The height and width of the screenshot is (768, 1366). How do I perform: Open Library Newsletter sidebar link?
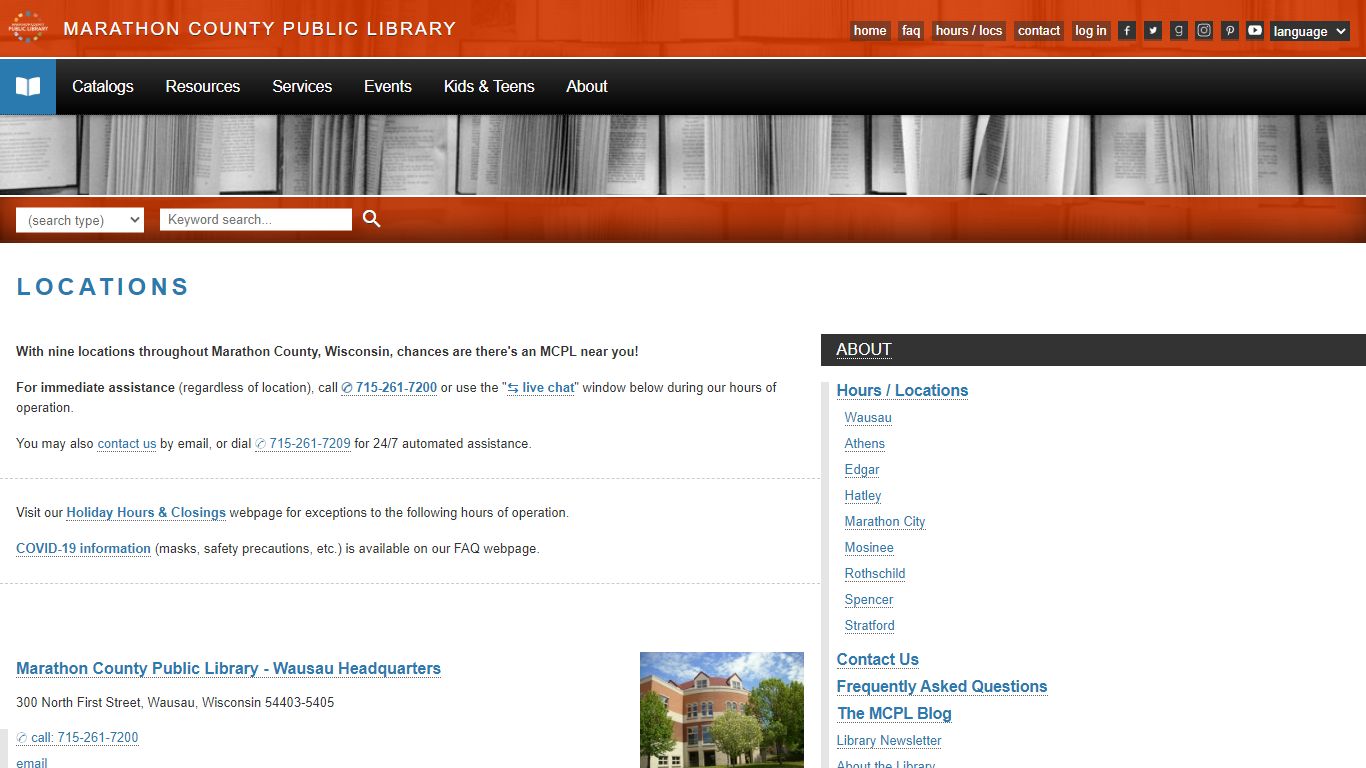click(x=889, y=741)
